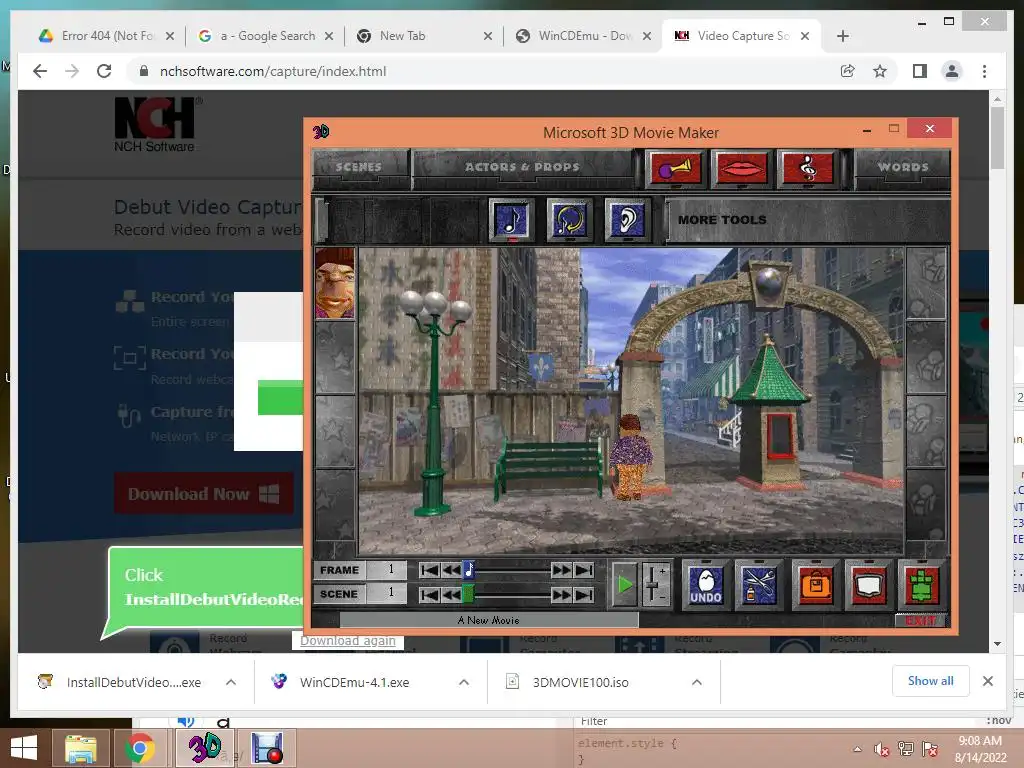Expand WinCDEmu-4.1.exe download options
The width and height of the screenshot is (1024, 768).
click(464, 682)
